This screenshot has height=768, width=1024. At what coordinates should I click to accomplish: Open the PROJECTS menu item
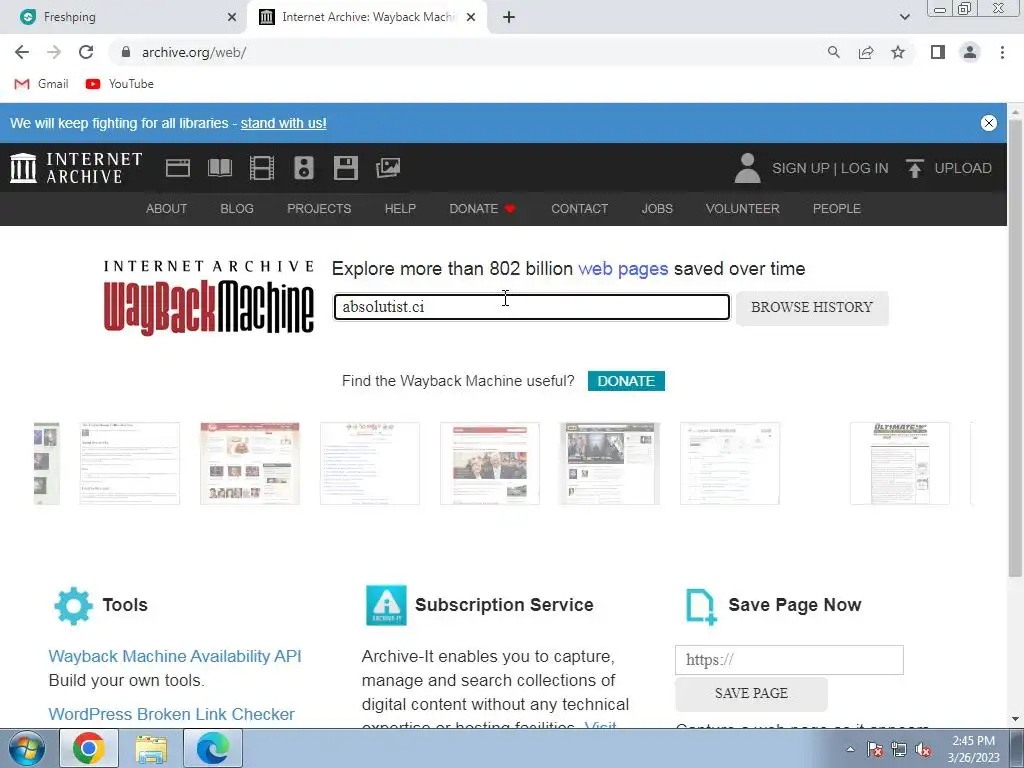pyautogui.click(x=319, y=208)
